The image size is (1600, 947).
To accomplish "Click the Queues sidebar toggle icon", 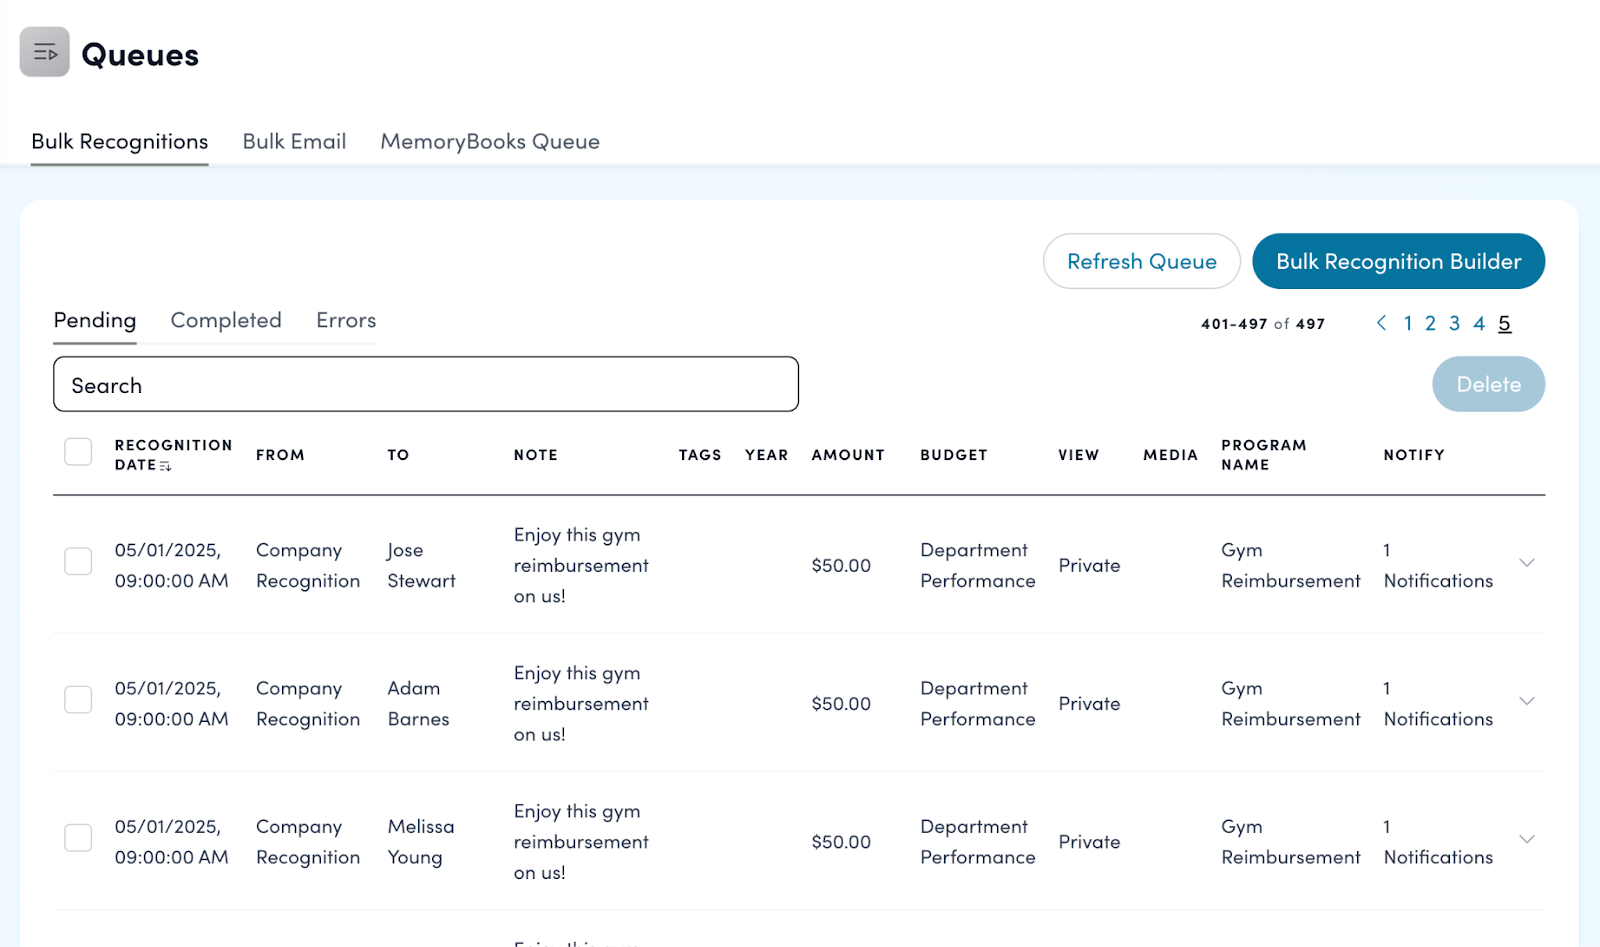I will coord(44,52).
